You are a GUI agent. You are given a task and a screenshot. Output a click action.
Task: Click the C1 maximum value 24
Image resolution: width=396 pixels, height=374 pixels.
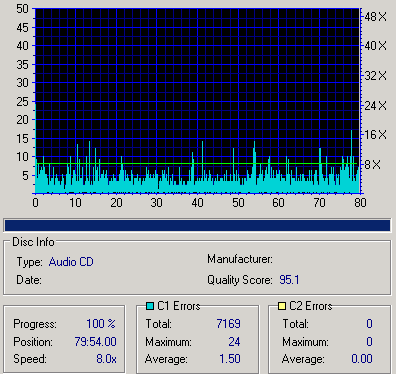click(234, 342)
